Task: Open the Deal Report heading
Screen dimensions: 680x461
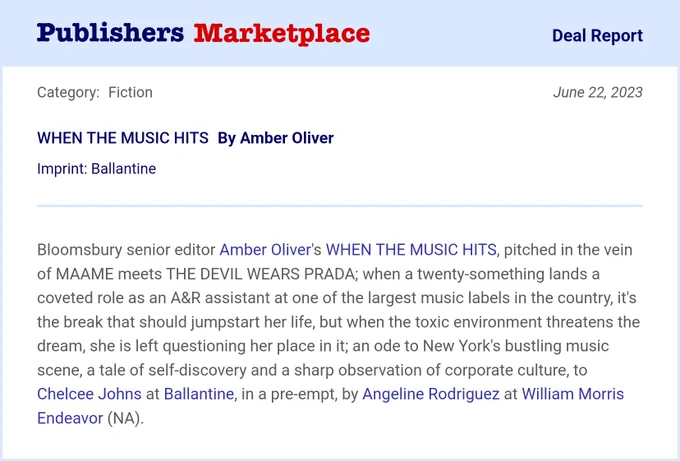Action: tap(597, 36)
